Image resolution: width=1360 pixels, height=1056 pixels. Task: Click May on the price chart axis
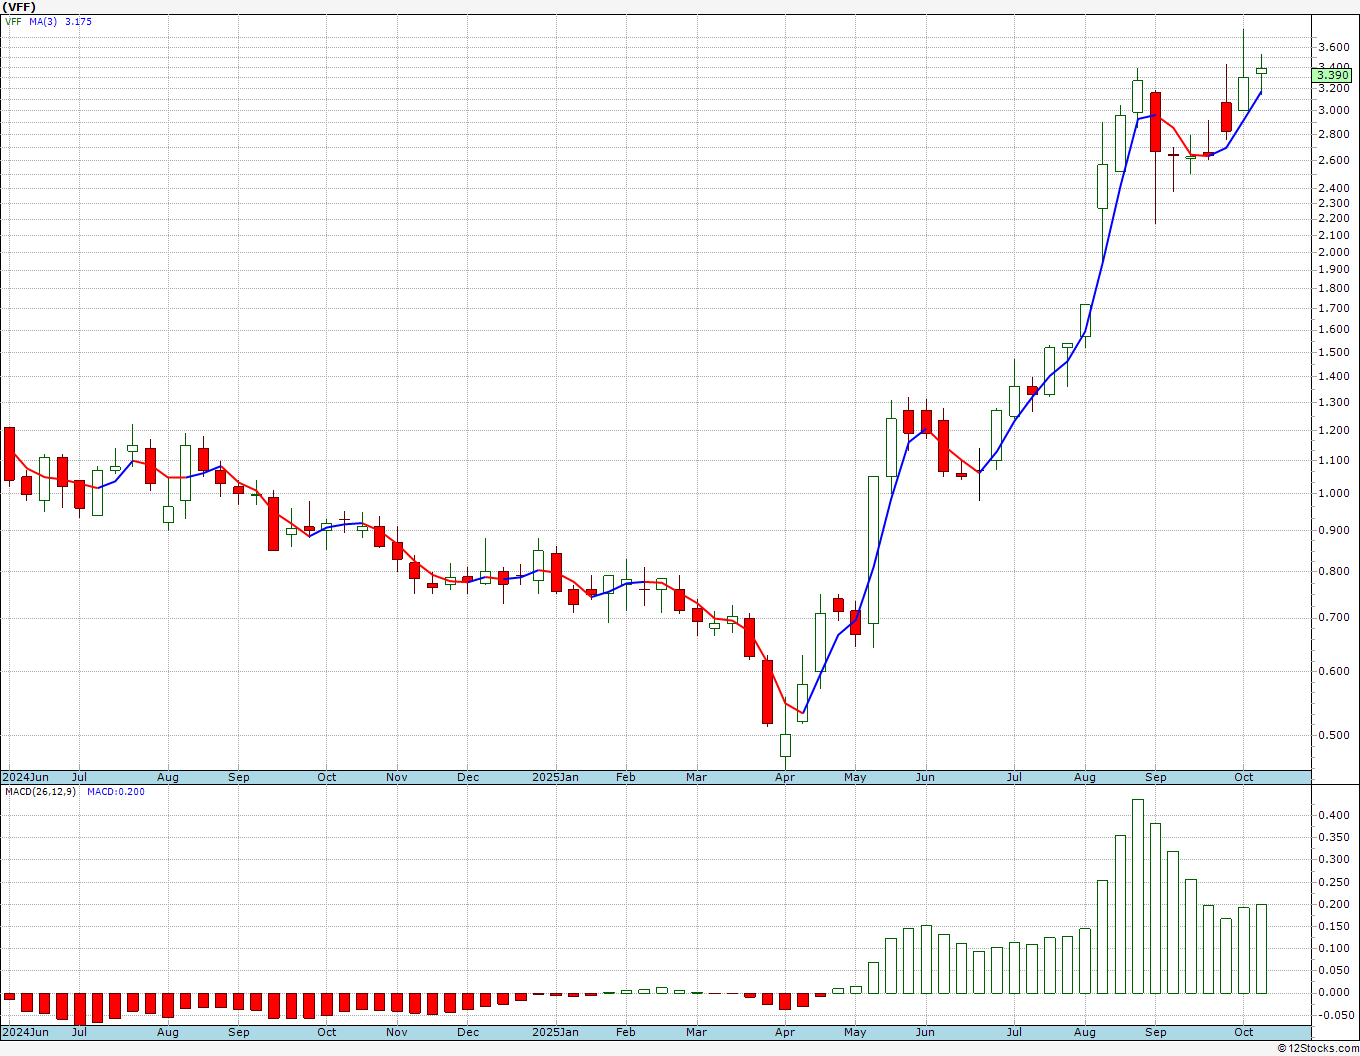(x=855, y=777)
